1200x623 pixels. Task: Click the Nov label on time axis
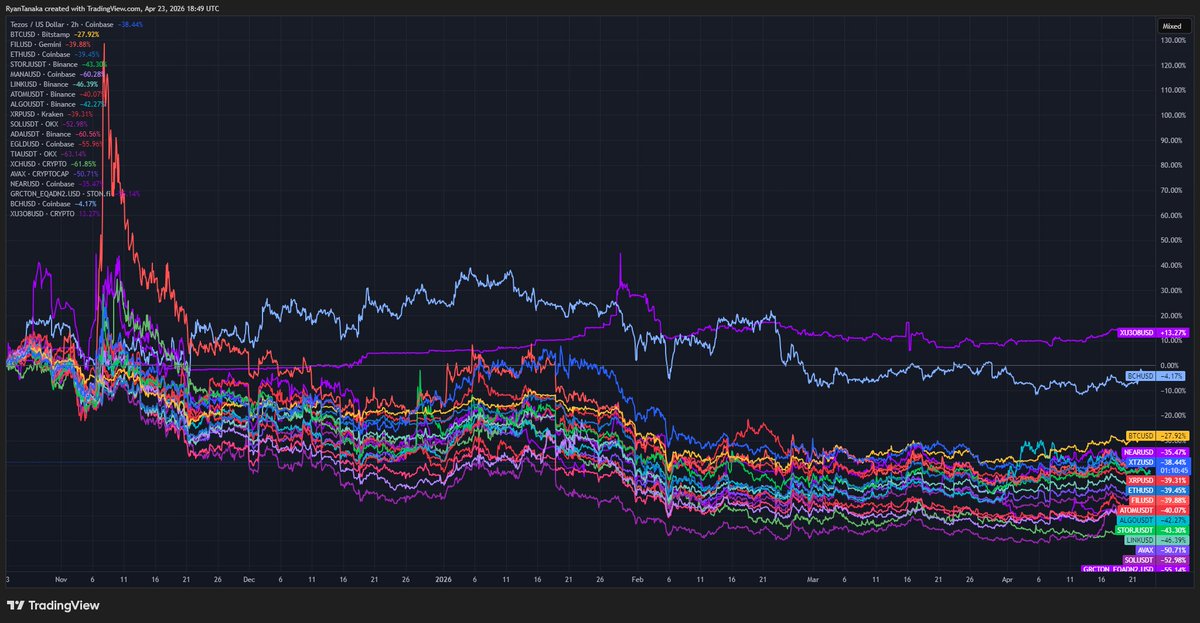point(60,579)
